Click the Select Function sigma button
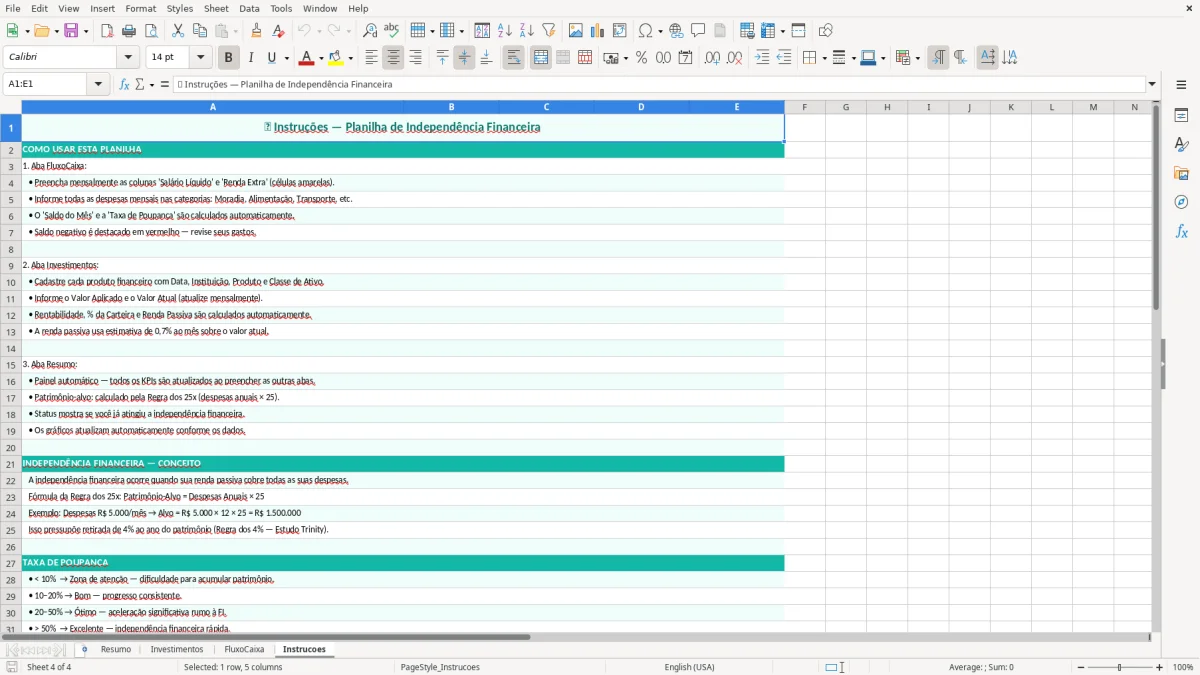The width and height of the screenshot is (1200, 675). tap(139, 84)
